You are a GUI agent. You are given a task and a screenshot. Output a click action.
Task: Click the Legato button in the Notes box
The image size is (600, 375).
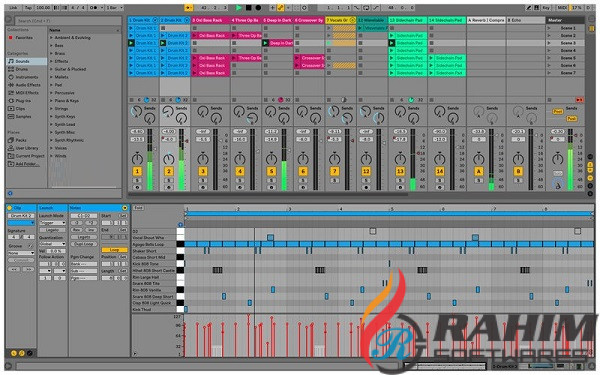(x=84, y=237)
